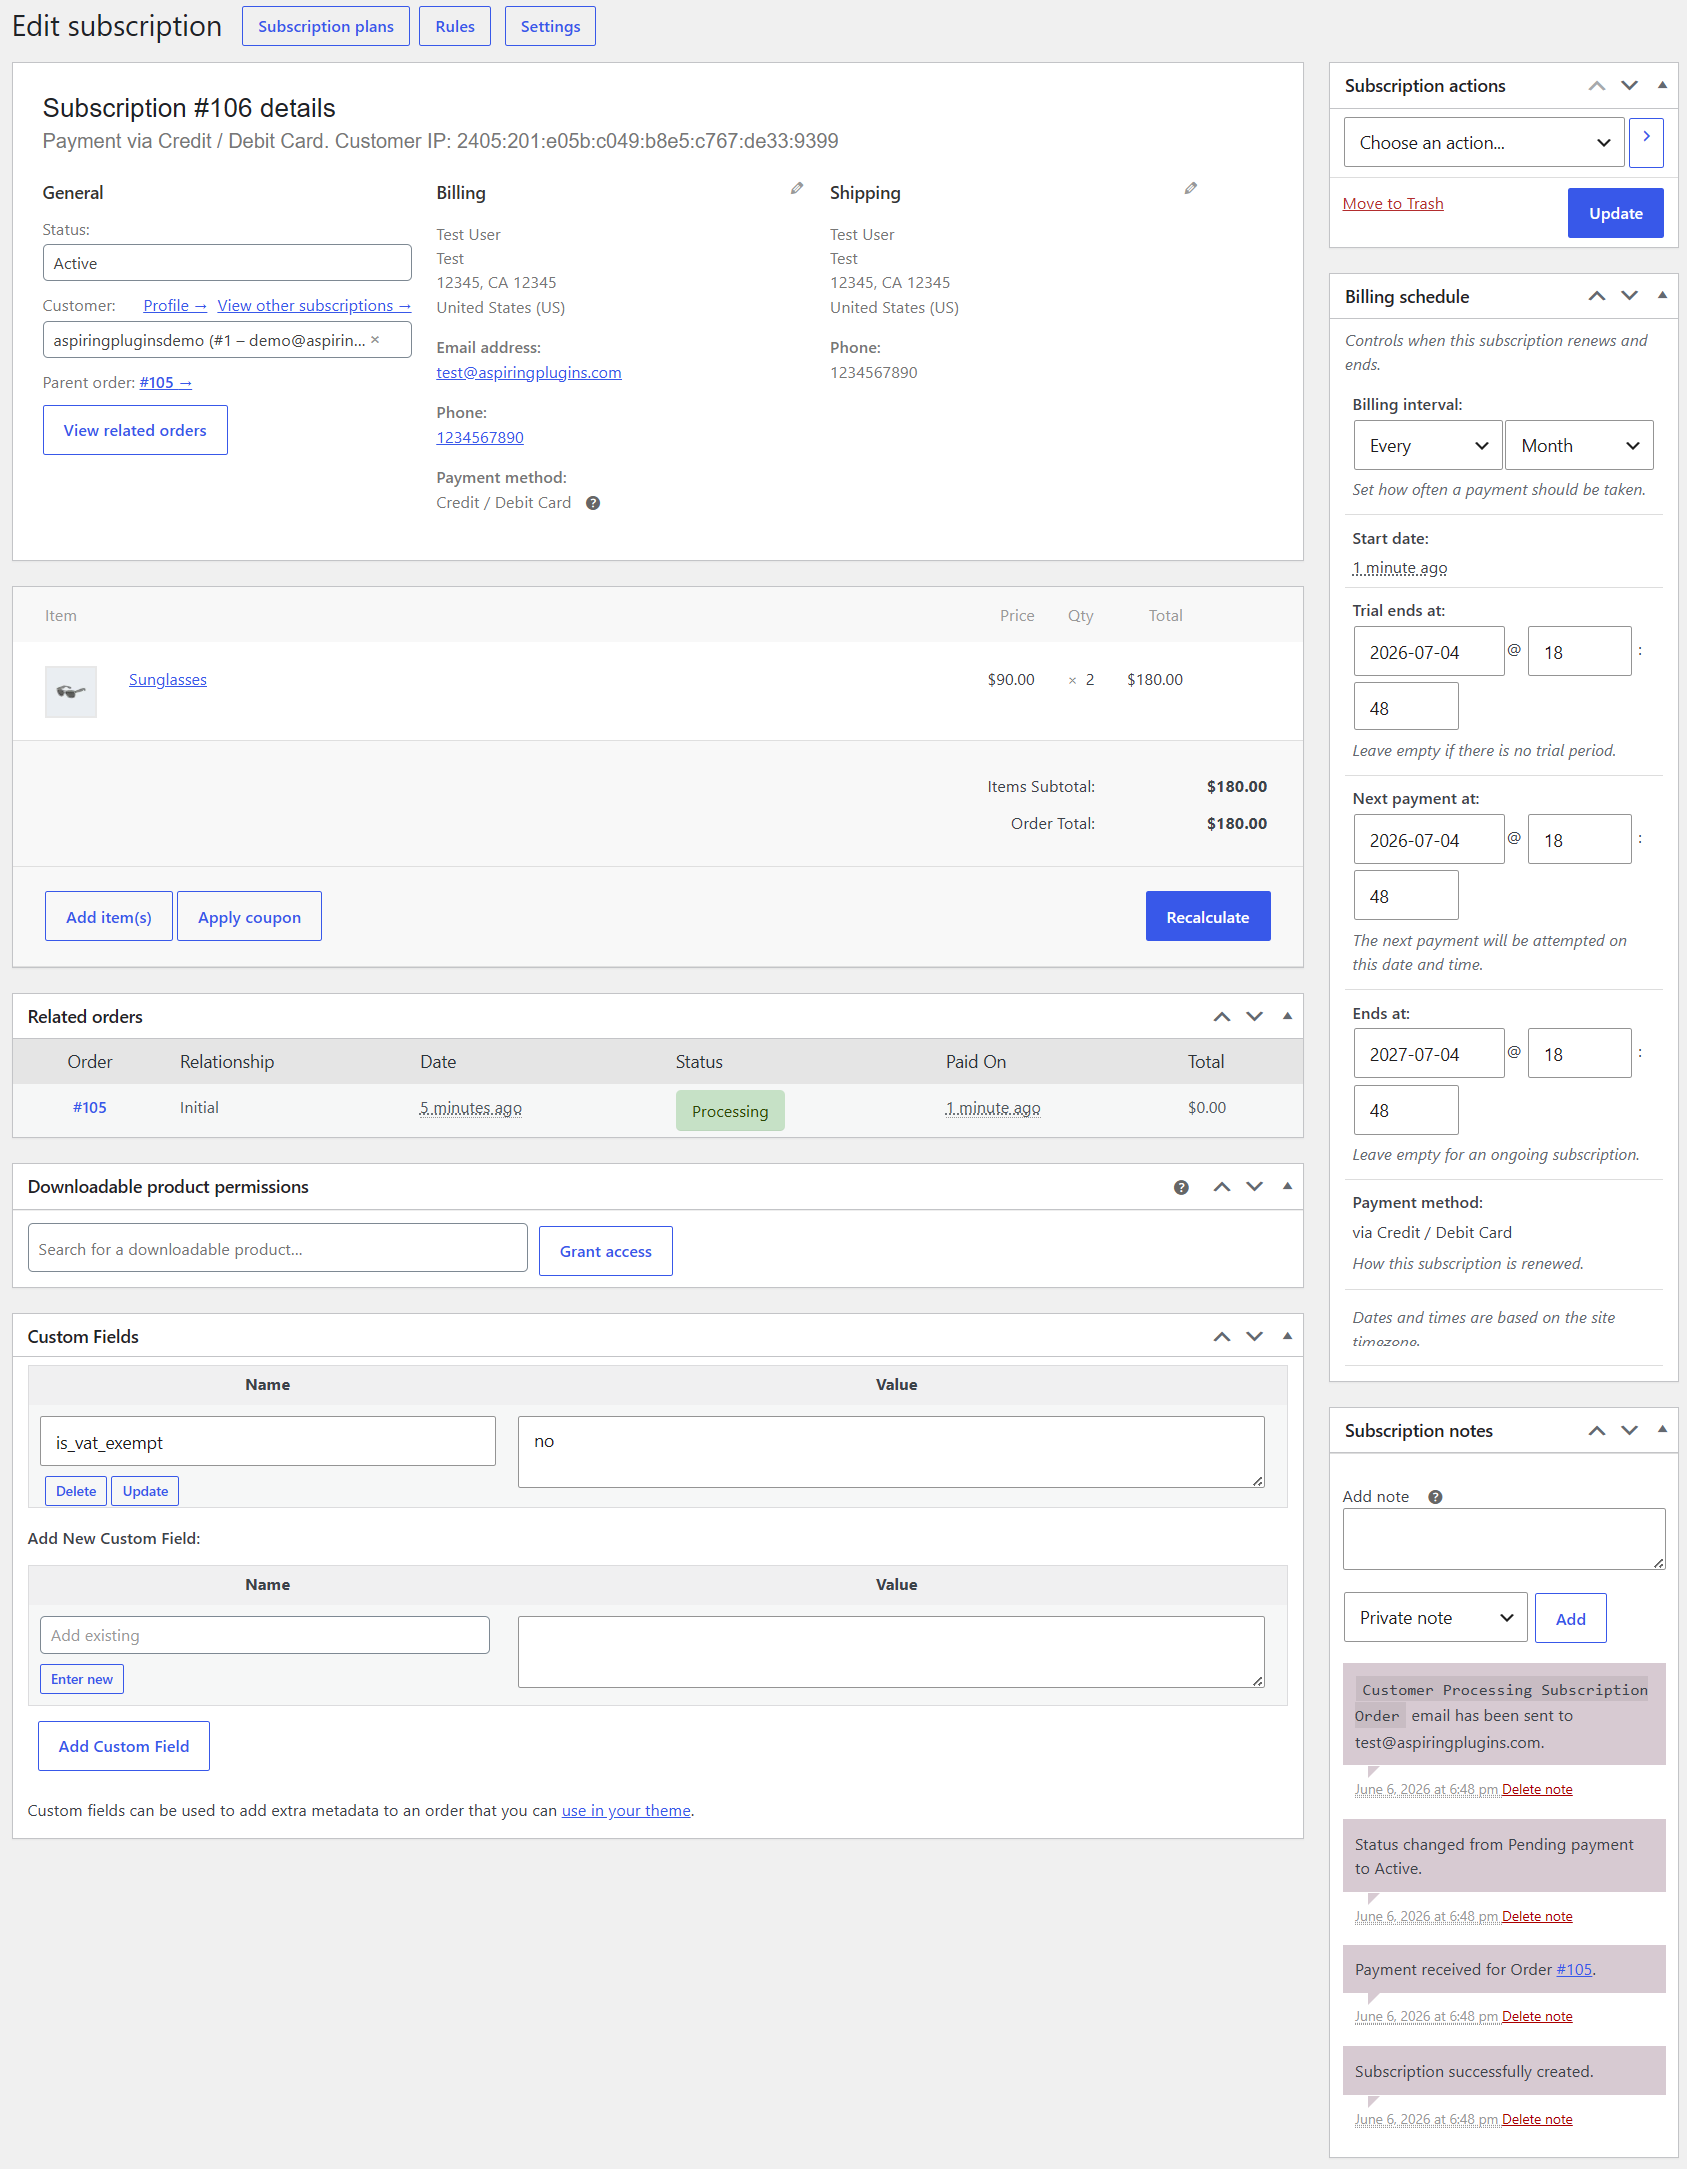
Task: Move Billing schedule panel down
Action: click(1630, 296)
